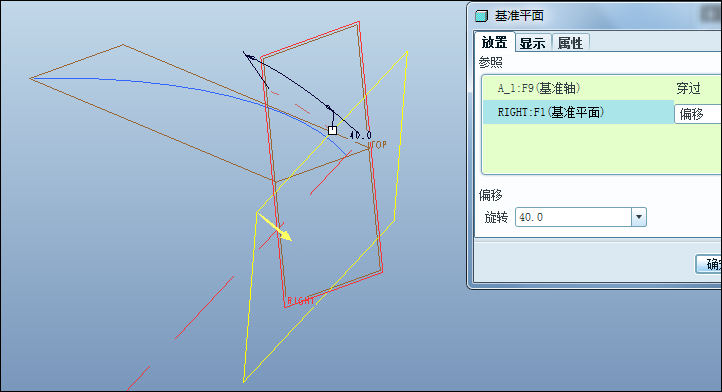The image size is (722, 392).
Task: Open the 属性 tab
Action: (570, 43)
